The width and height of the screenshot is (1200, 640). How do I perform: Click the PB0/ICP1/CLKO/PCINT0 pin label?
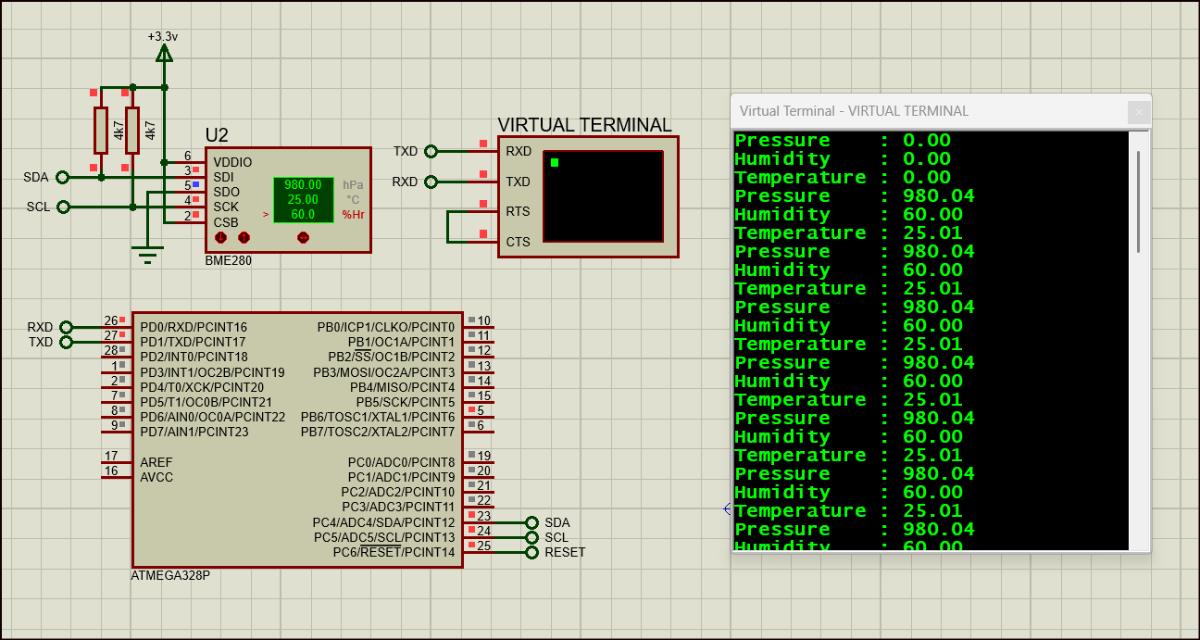pyautogui.click(x=386, y=327)
